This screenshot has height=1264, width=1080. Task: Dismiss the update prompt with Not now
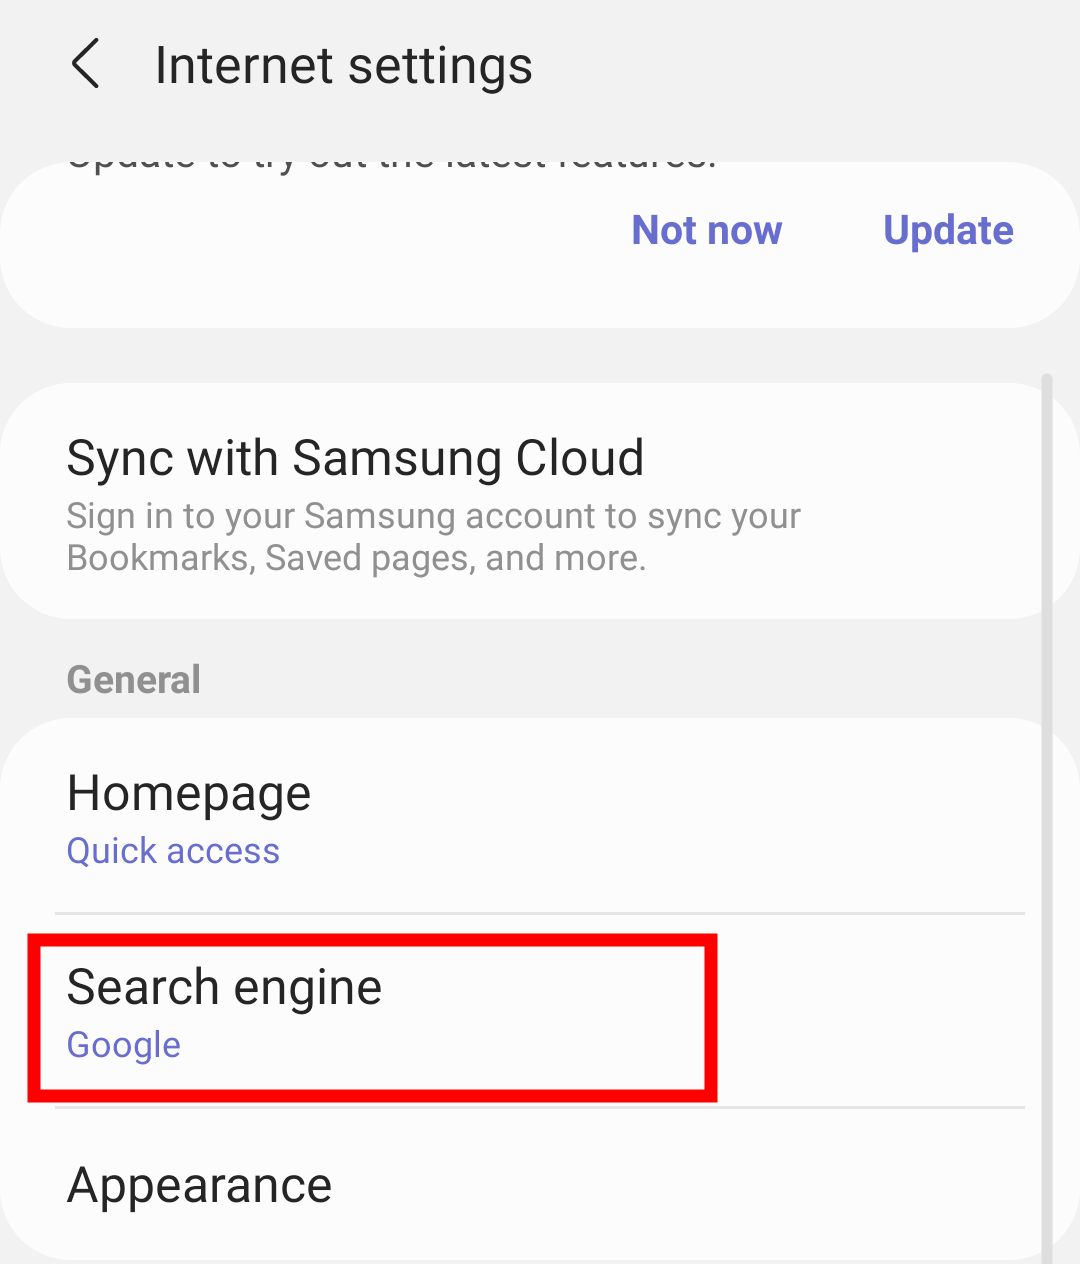[706, 231]
